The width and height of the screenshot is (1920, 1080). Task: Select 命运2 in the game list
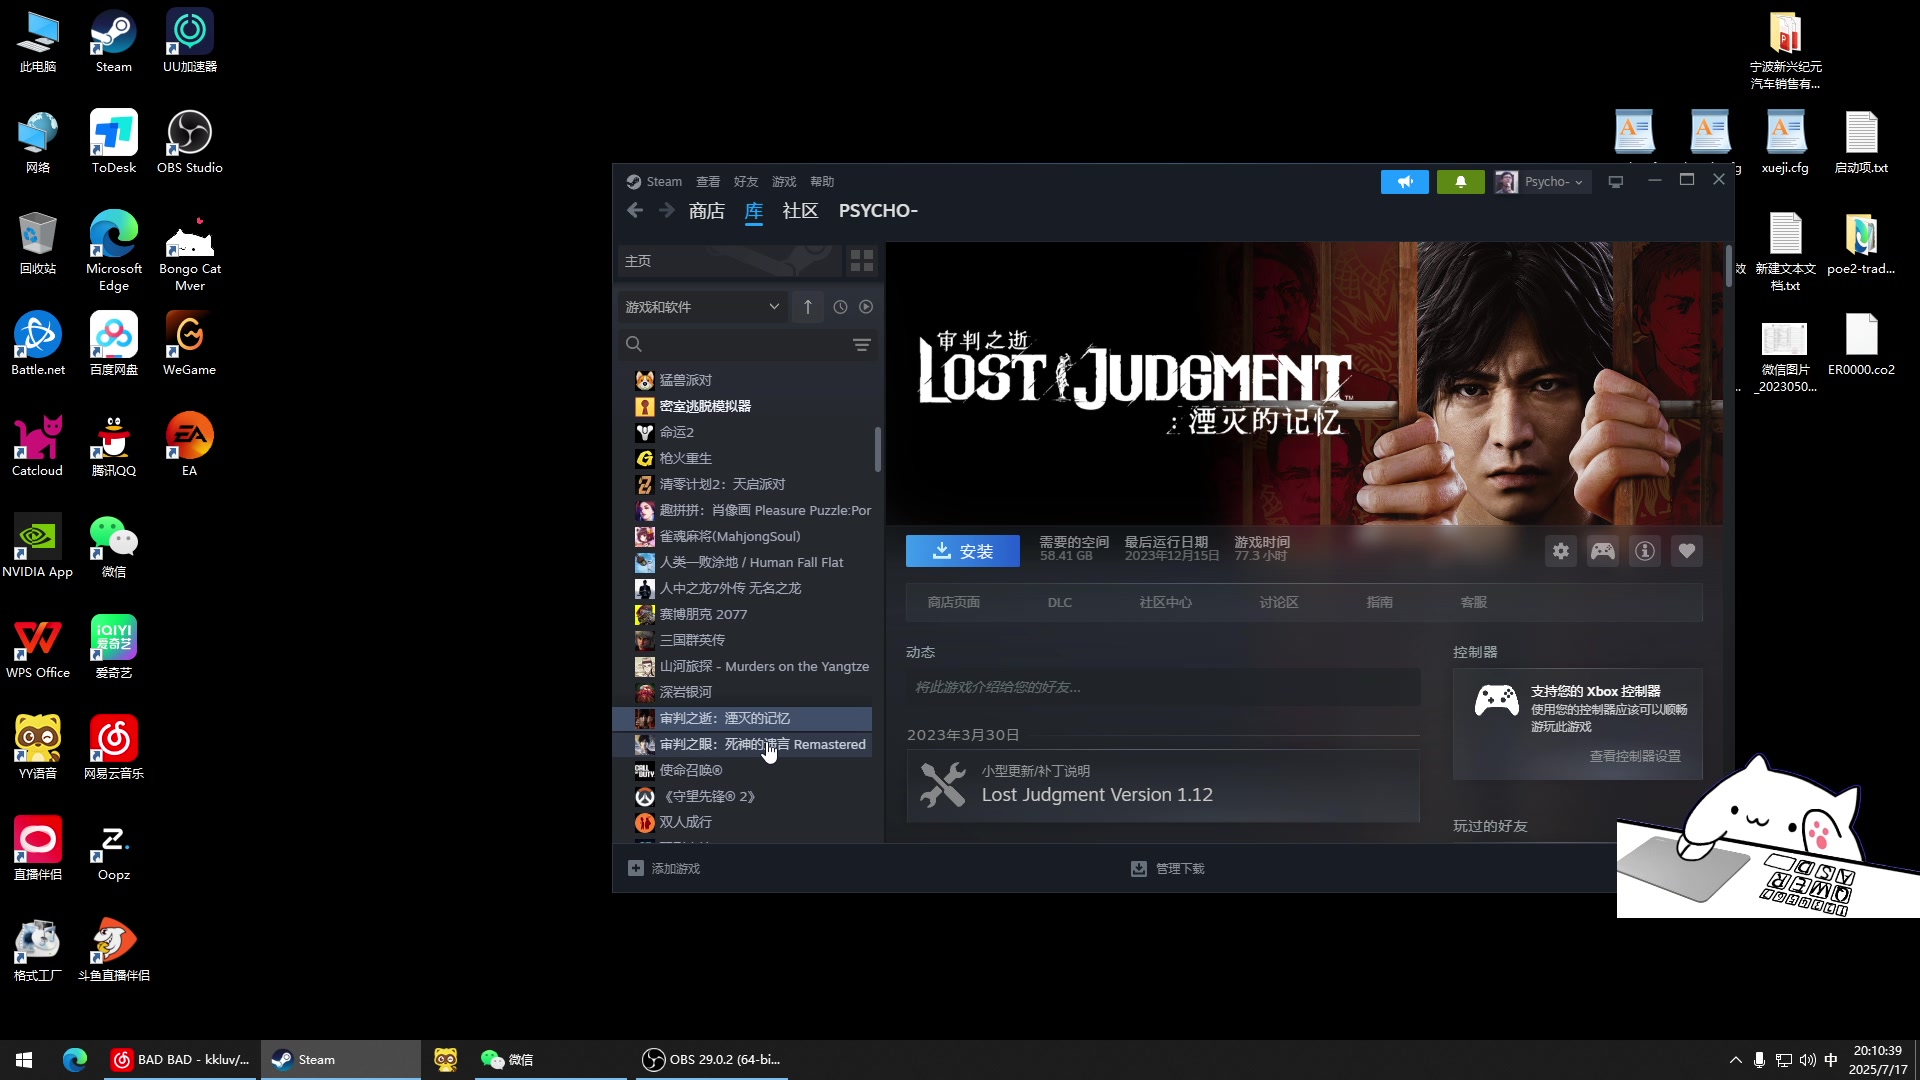pyautogui.click(x=742, y=432)
